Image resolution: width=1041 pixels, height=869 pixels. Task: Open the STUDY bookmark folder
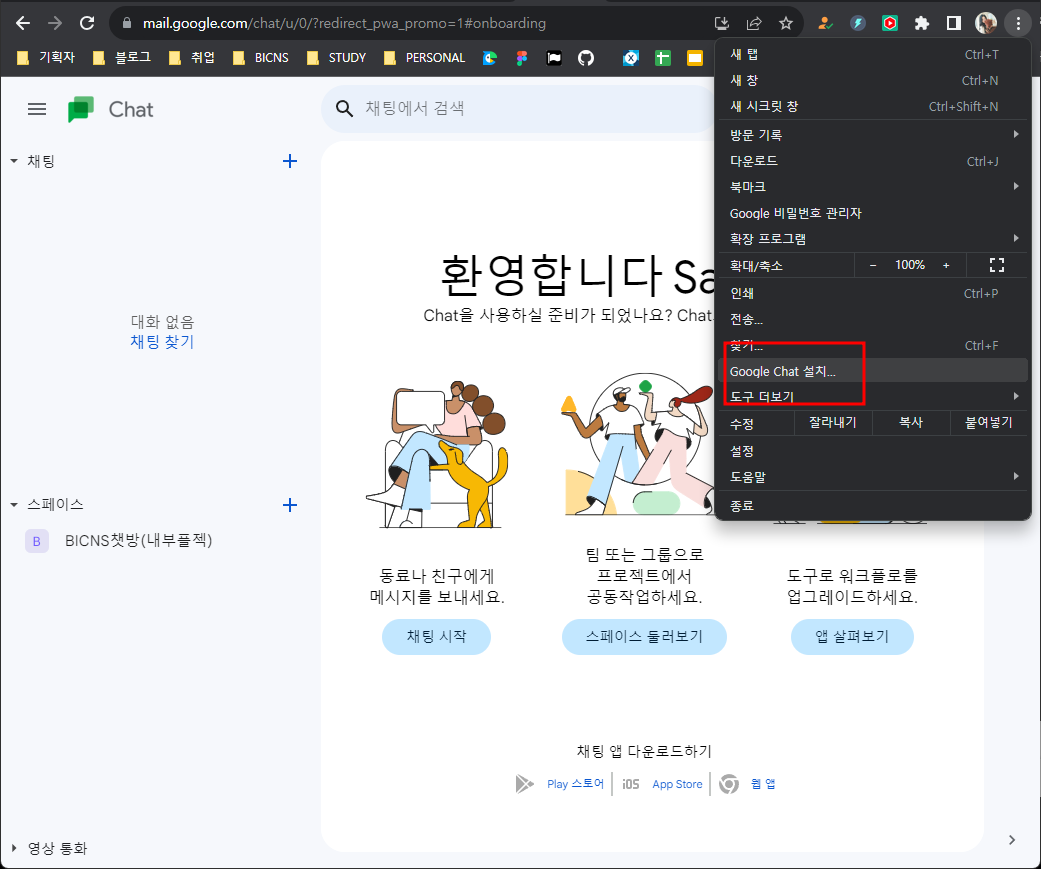[337, 58]
